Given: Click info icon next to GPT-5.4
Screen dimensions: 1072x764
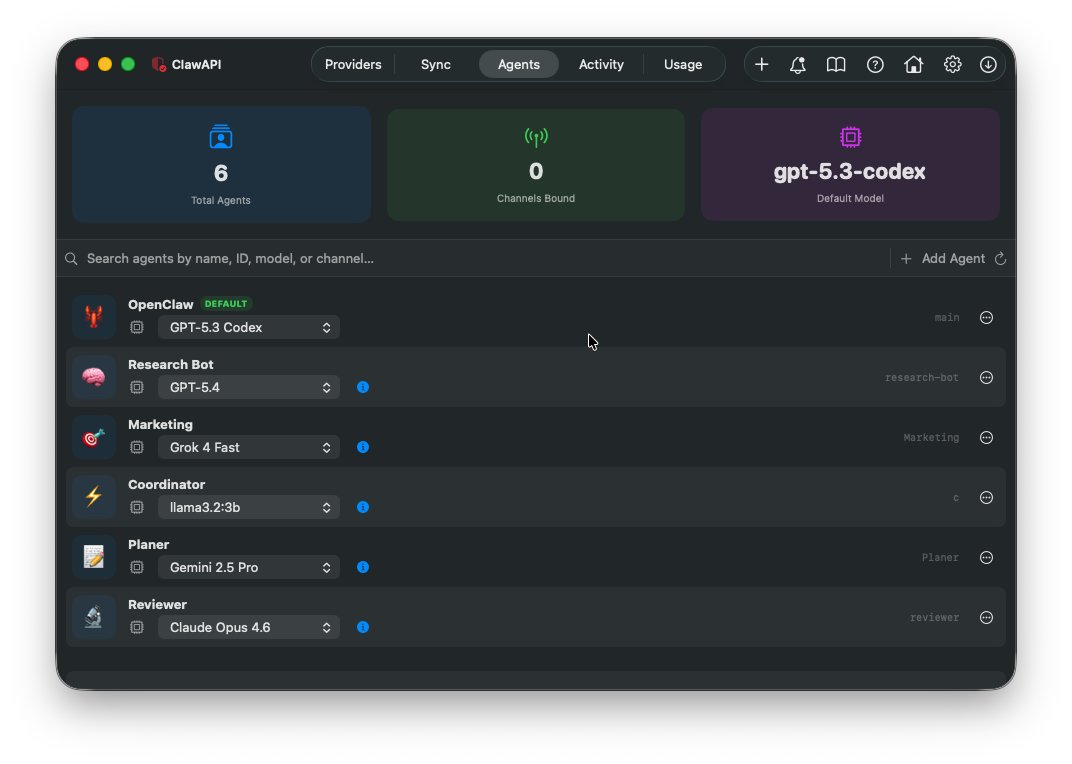Looking at the screenshot, I should point(363,387).
